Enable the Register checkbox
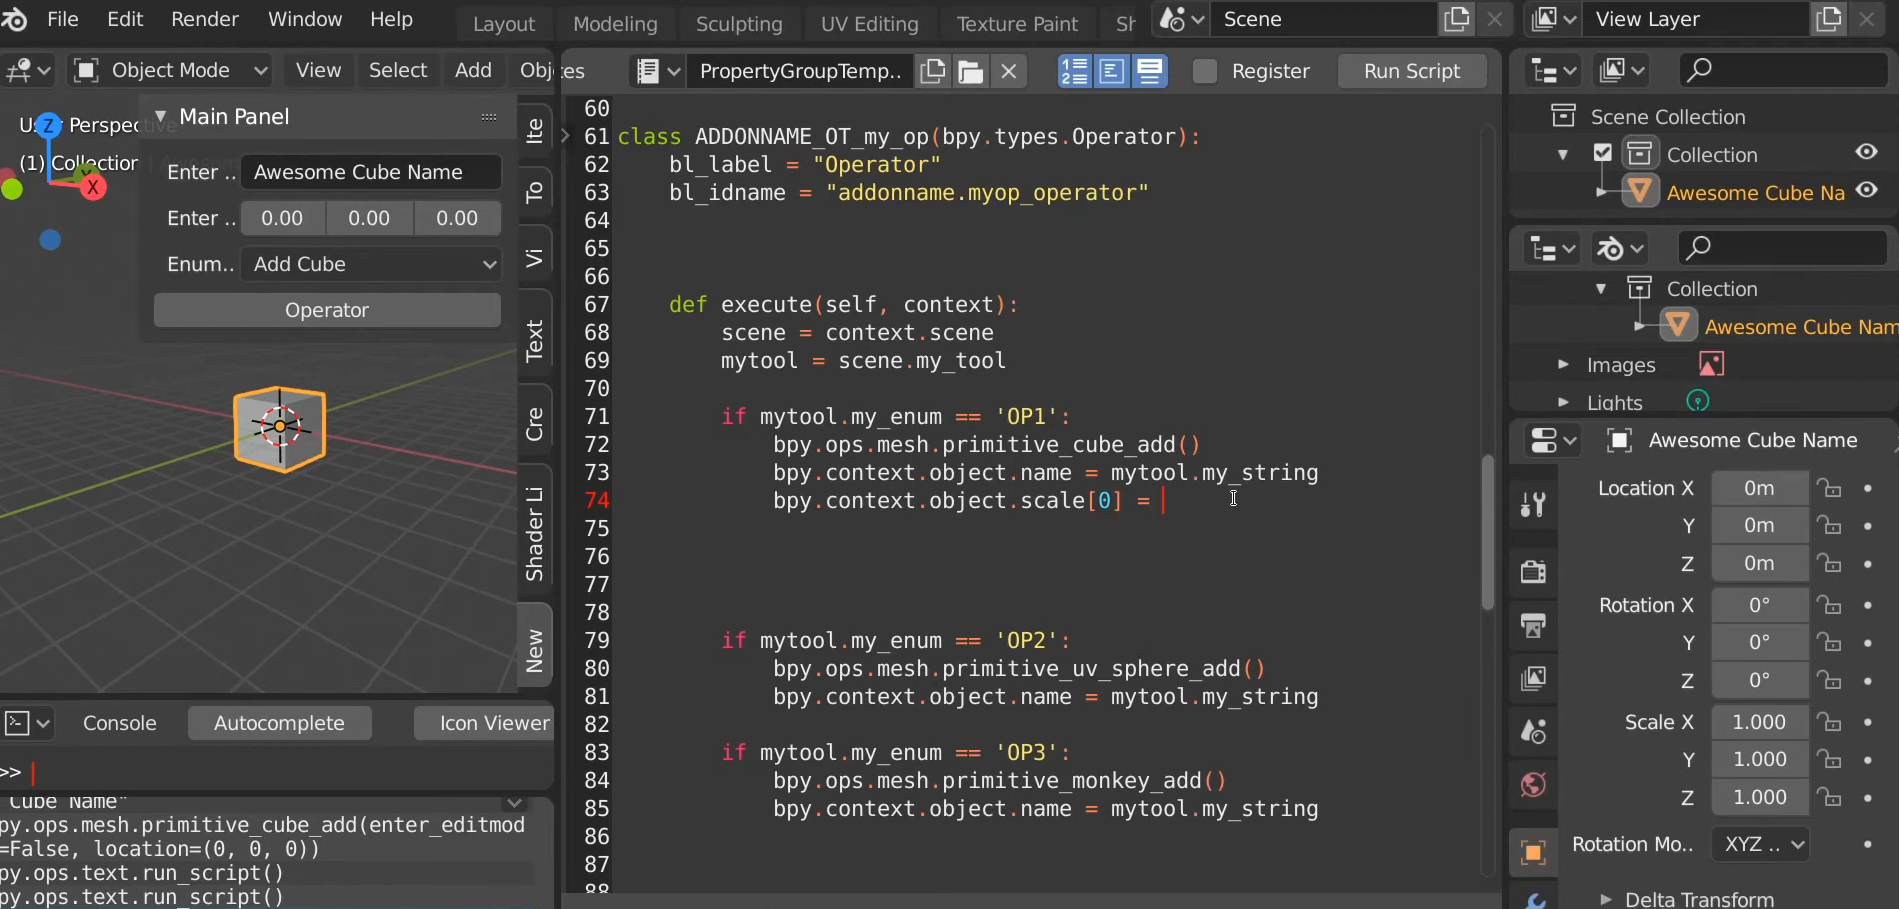This screenshot has height=909, width=1899. coord(1205,71)
